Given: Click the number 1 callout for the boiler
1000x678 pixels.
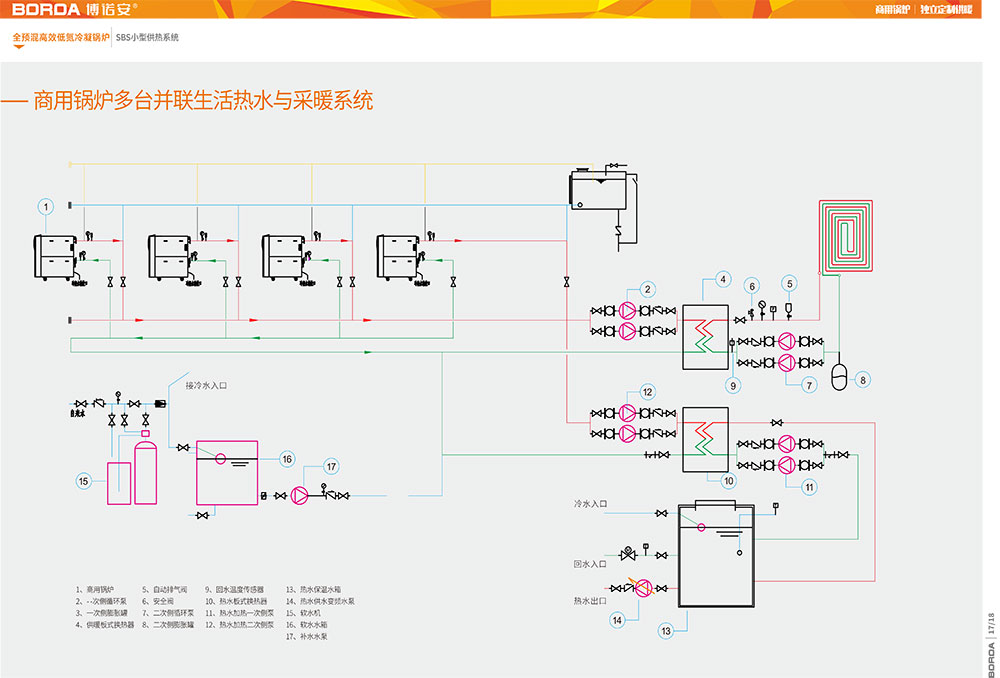Looking at the screenshot, I should click(x=45, y=206).
